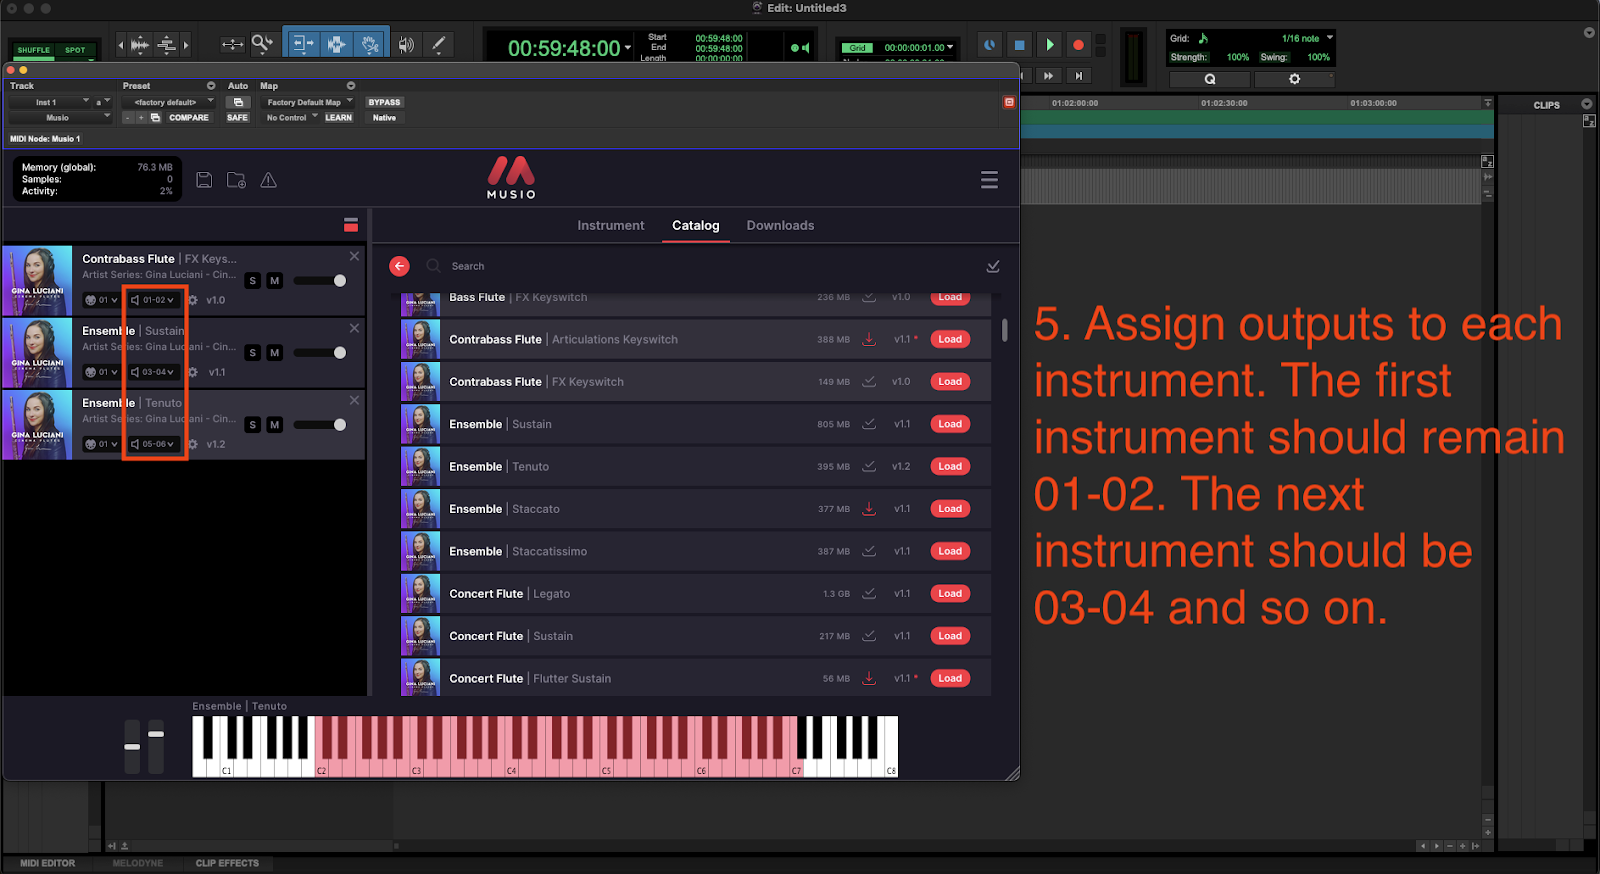
Task: Open the CLIP EFFECTS tab
Action: [227, 863]
